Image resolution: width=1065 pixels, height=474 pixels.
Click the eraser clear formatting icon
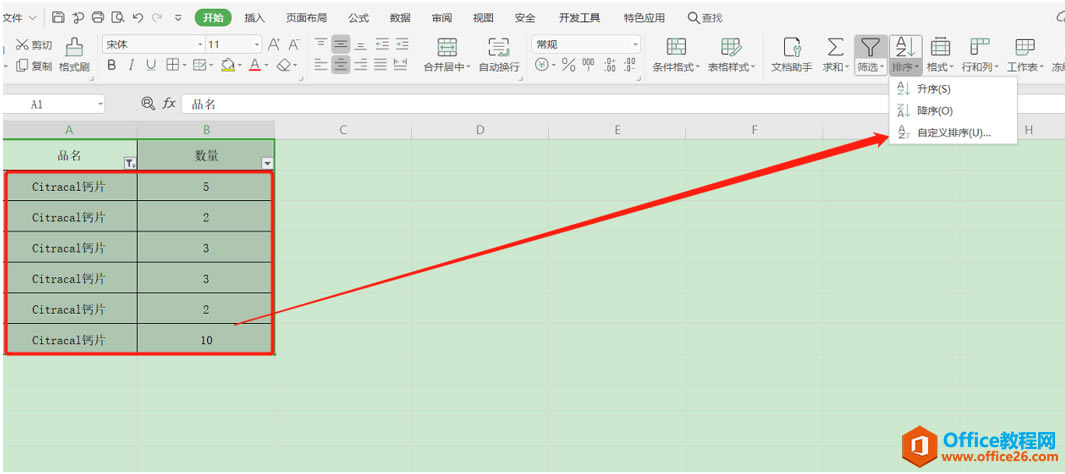[285, 65]
